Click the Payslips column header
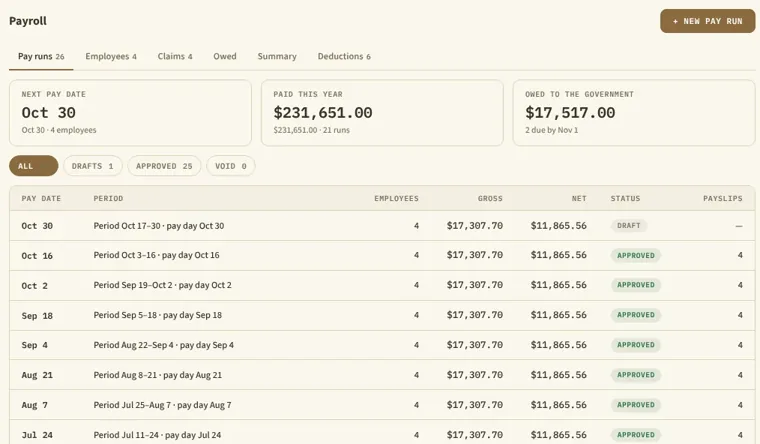This screenshot has width=760, height=444. [723, 198]
